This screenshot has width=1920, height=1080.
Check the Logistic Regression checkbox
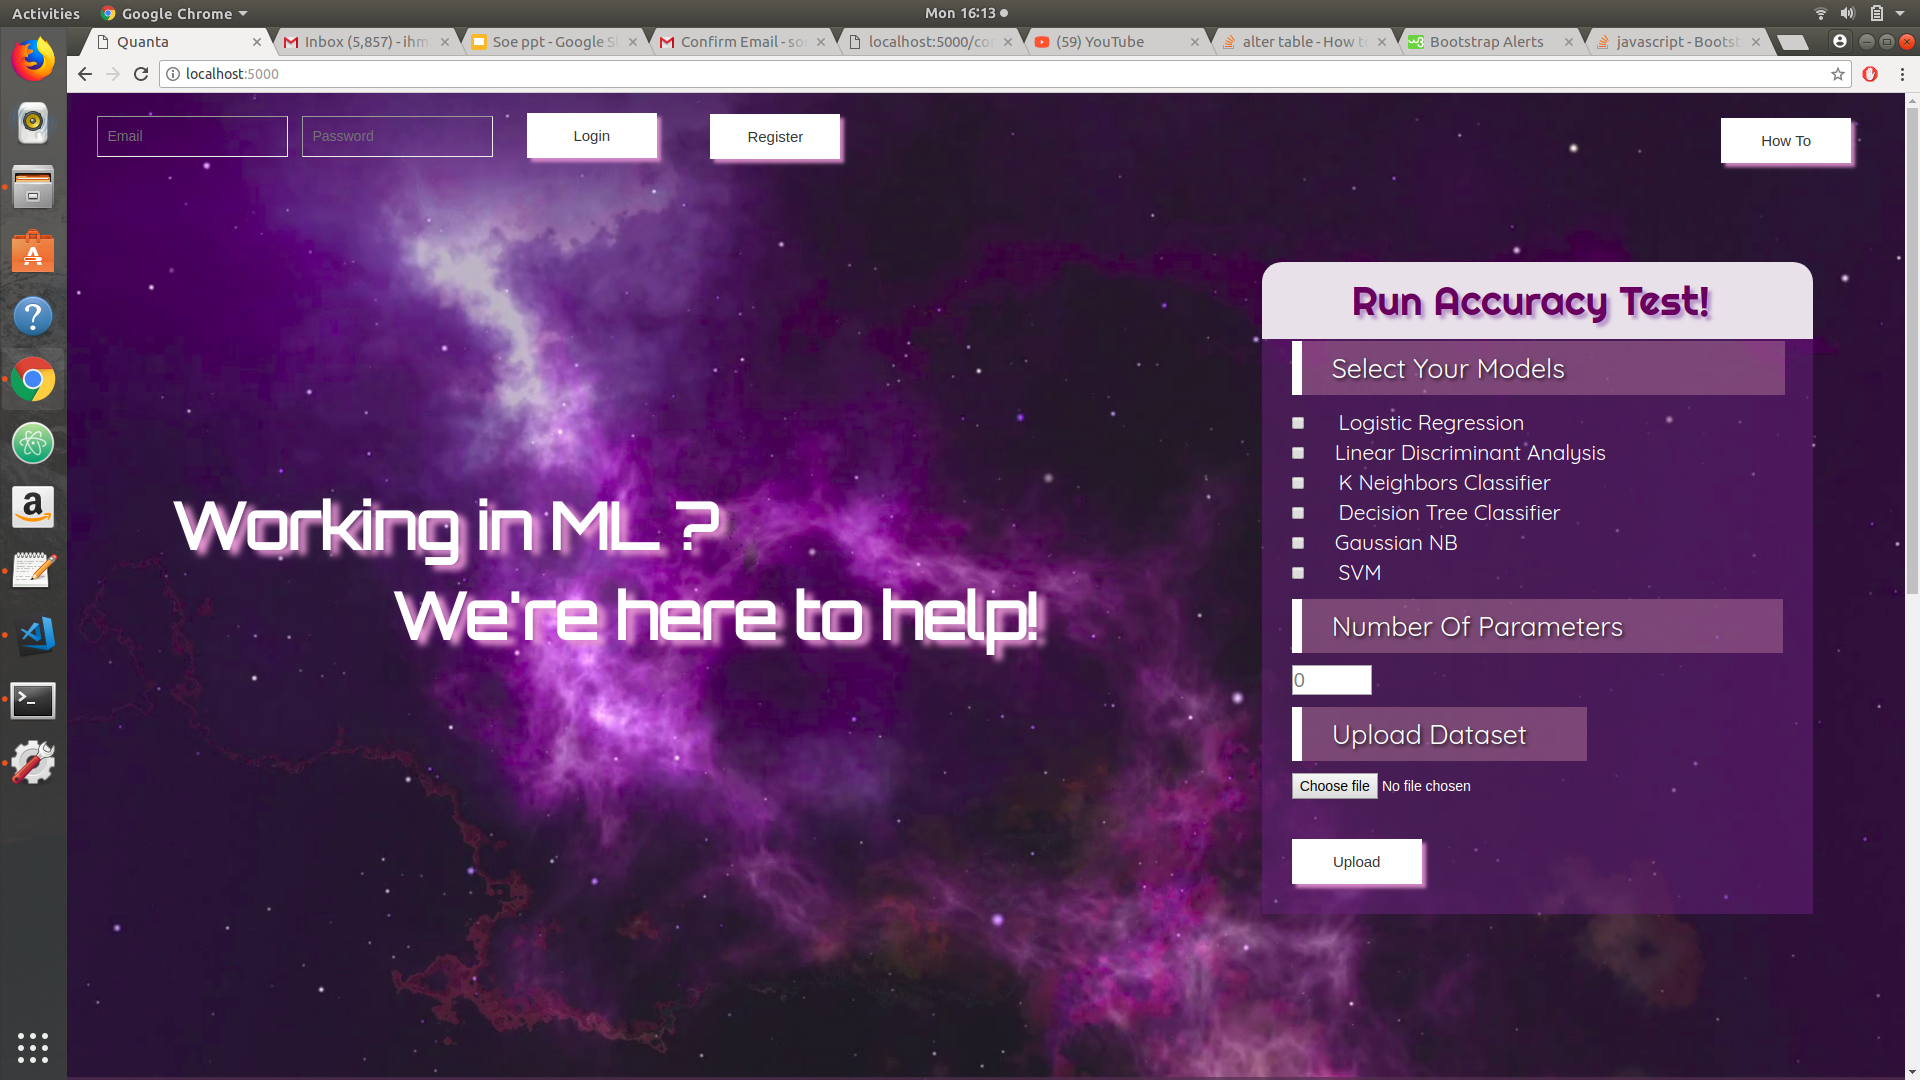coord(1298,423)
